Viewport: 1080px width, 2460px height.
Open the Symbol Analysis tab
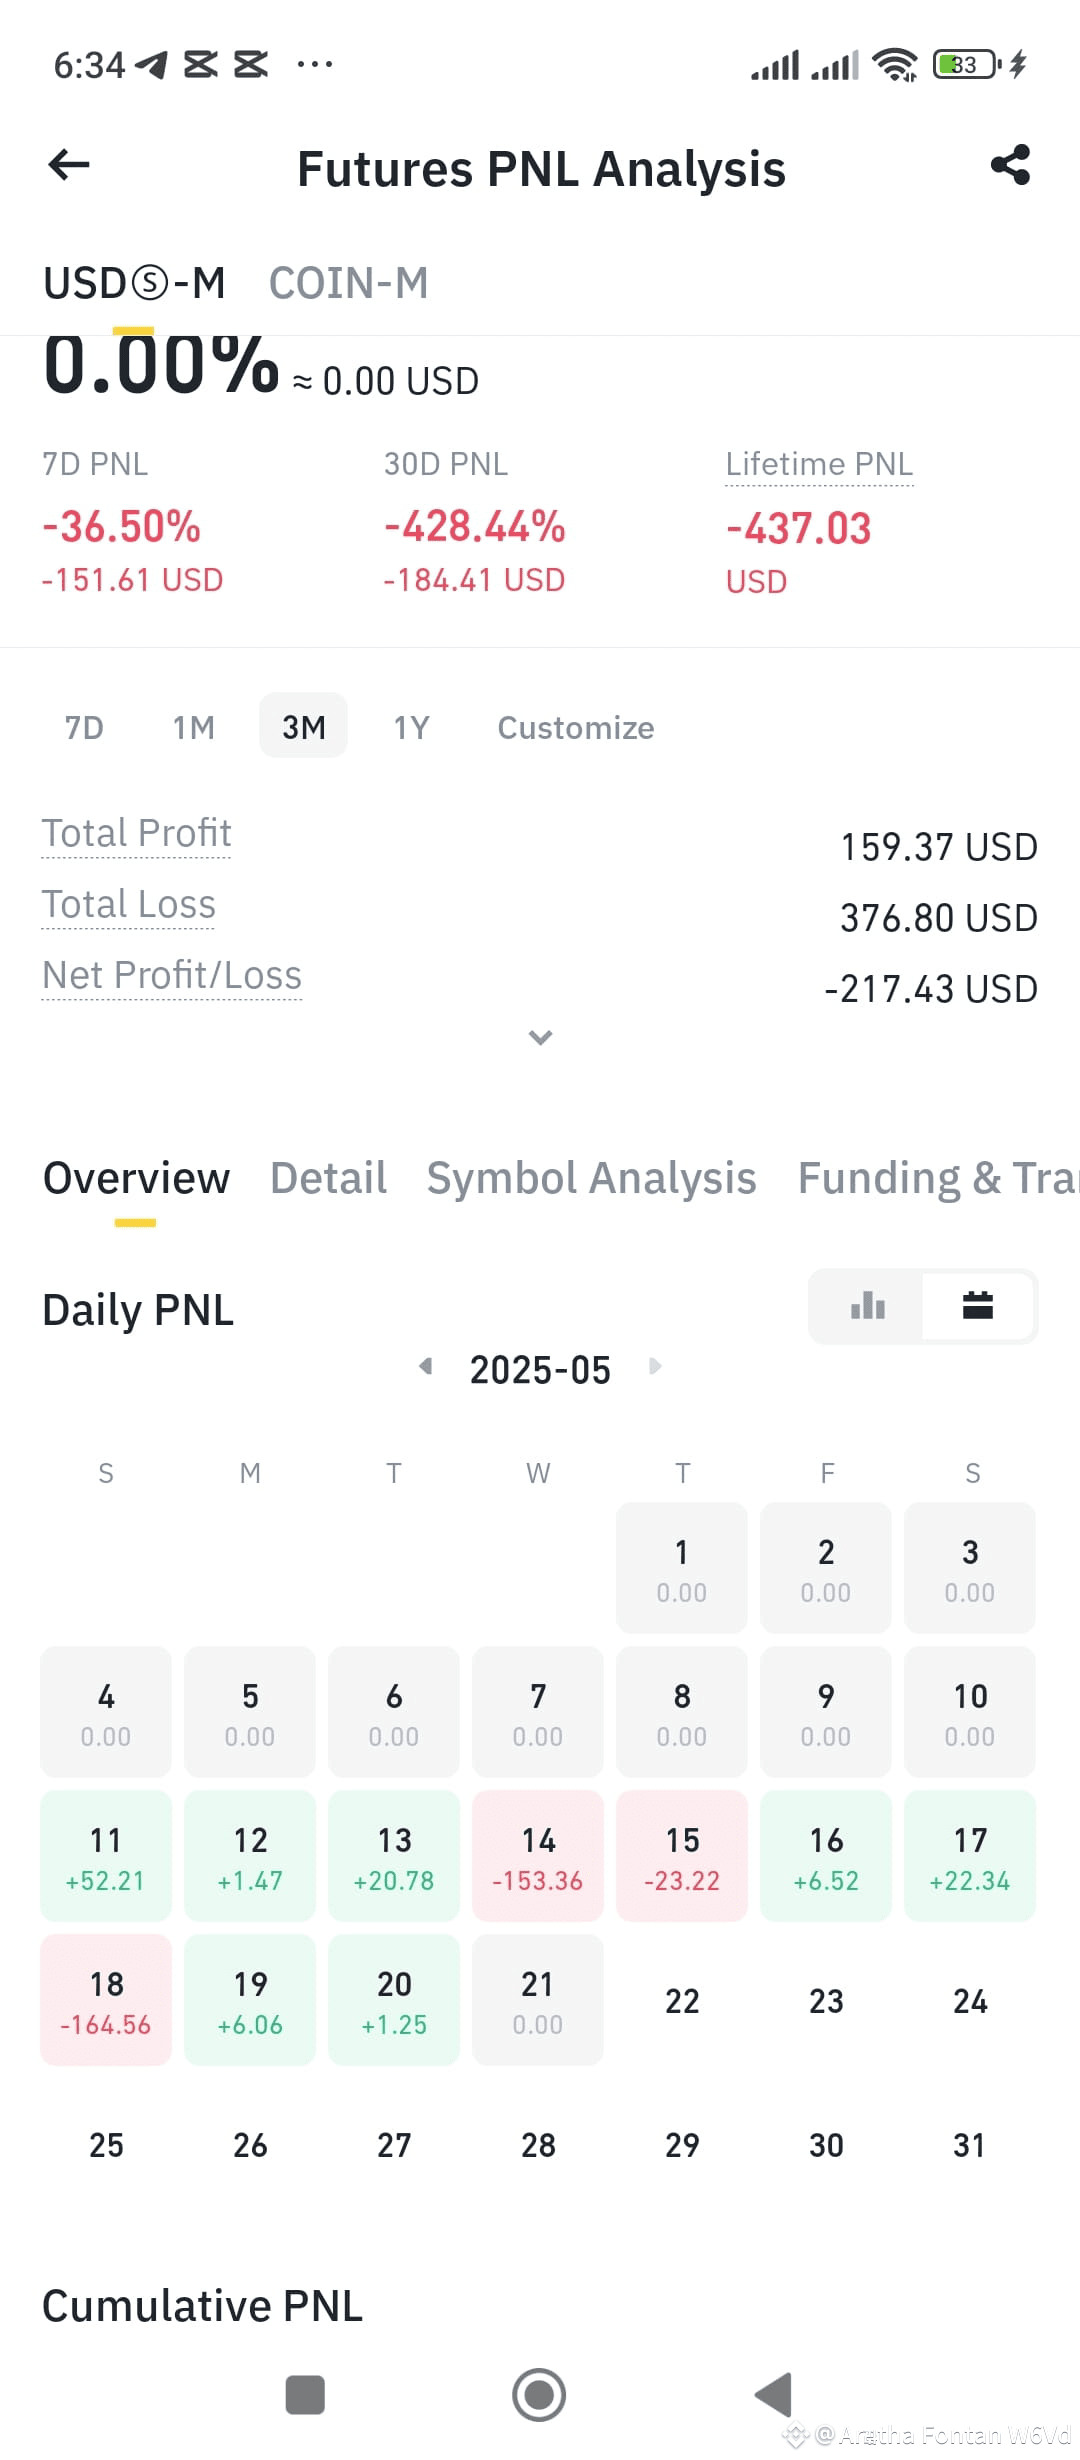point(591,1178)
